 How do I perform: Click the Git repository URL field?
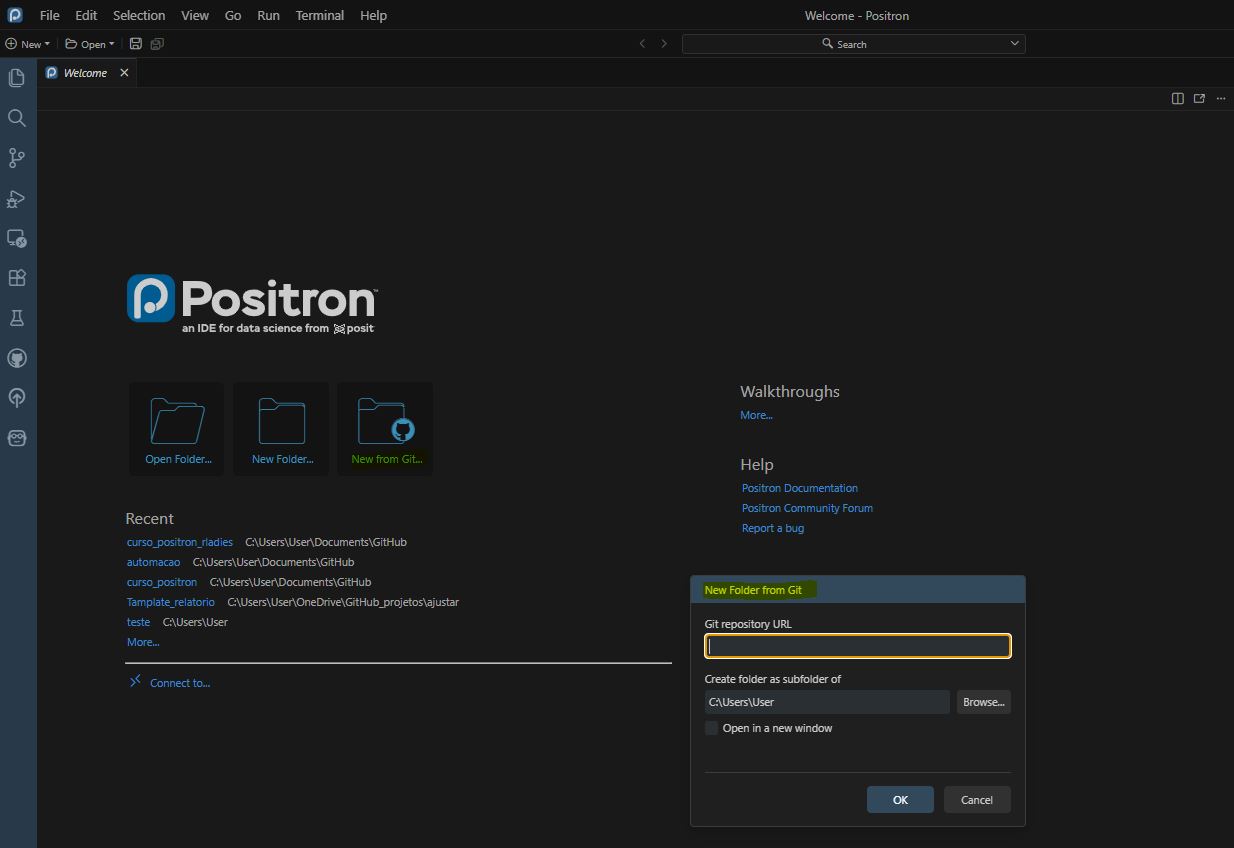857,646
